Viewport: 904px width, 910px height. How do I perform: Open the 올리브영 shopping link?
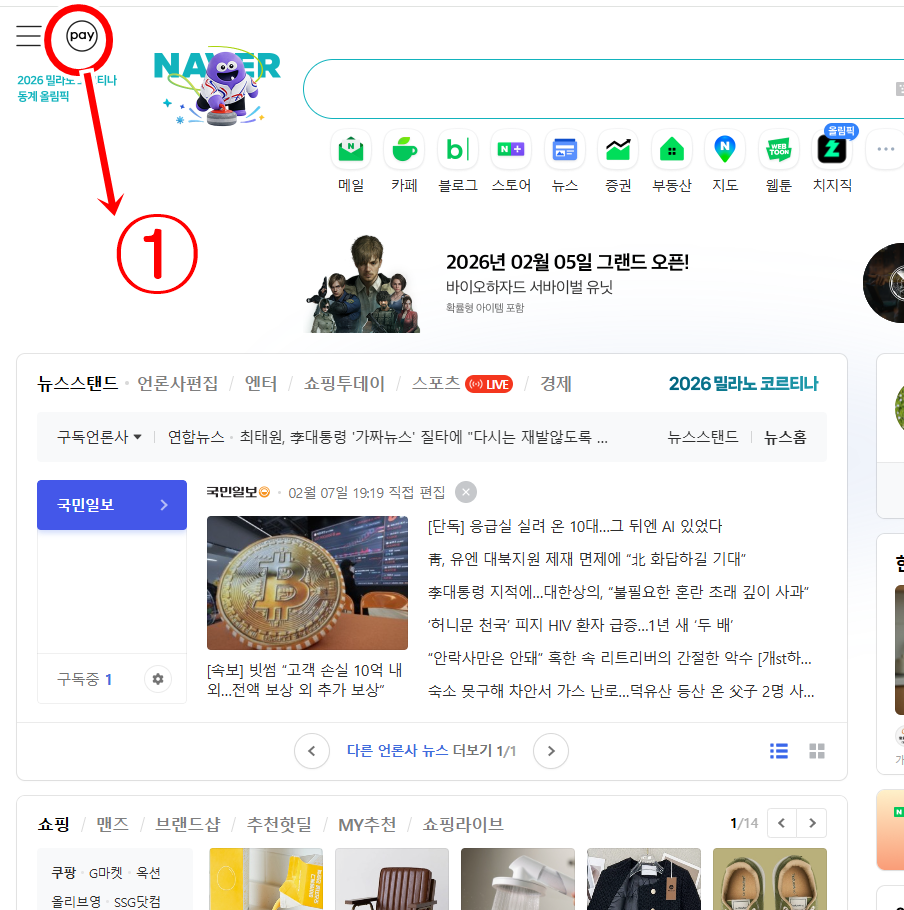[76, 902]
